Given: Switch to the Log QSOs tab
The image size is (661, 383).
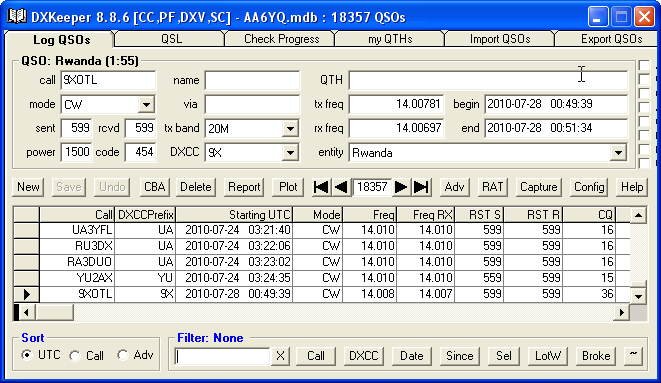Looking at the screenshot, I should click(x=62, y=40).
